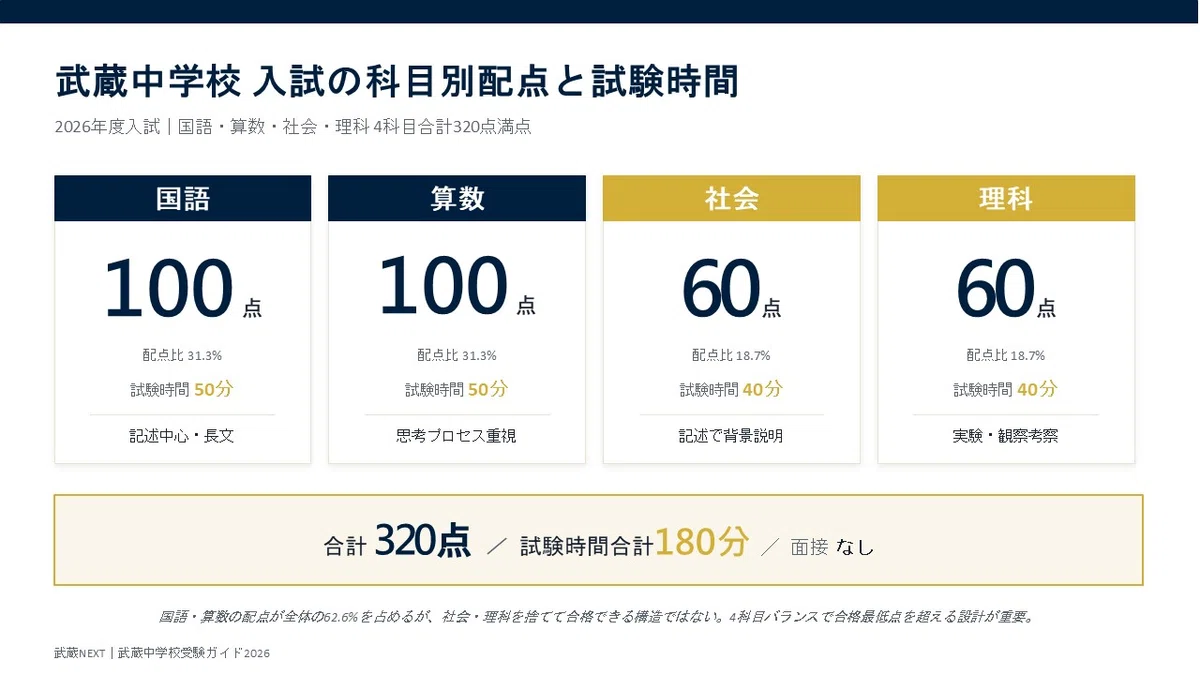Image resolution: width=1200 pixels, height=675 pixels.
Task: Click 面接 なし in the summary box
Action: [832, 547]
